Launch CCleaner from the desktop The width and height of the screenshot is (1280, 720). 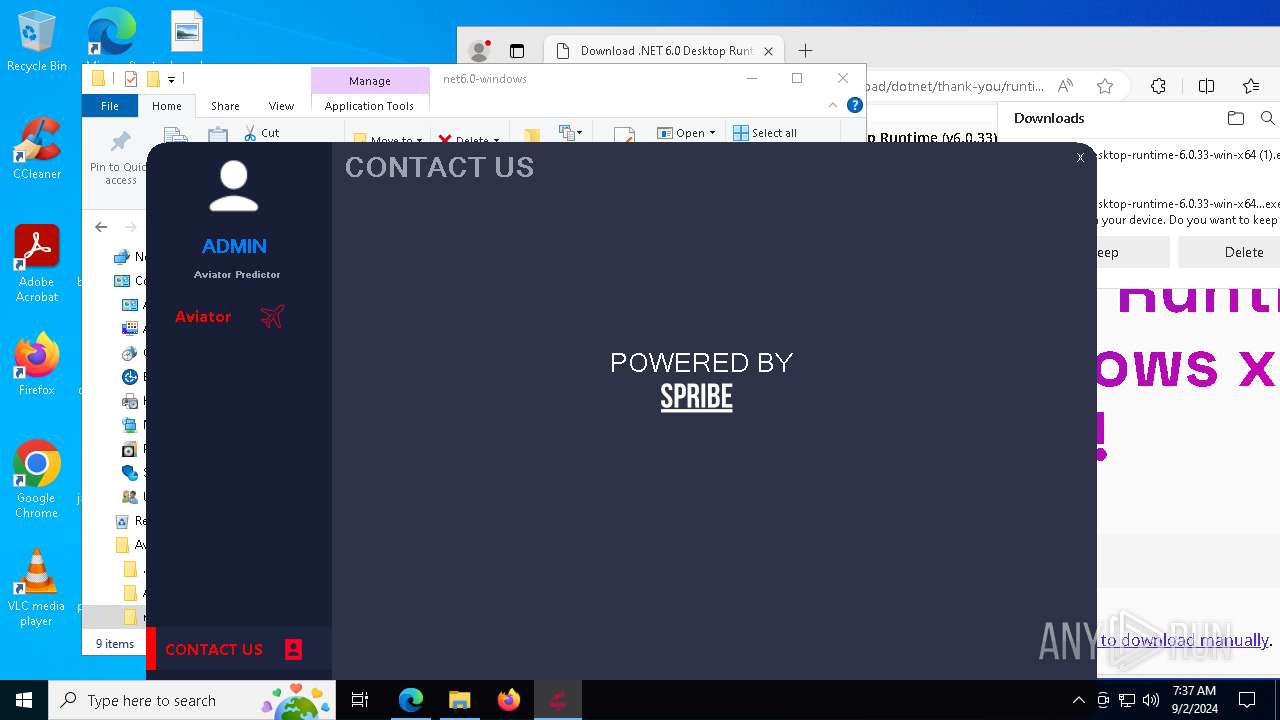click(37, 149)
